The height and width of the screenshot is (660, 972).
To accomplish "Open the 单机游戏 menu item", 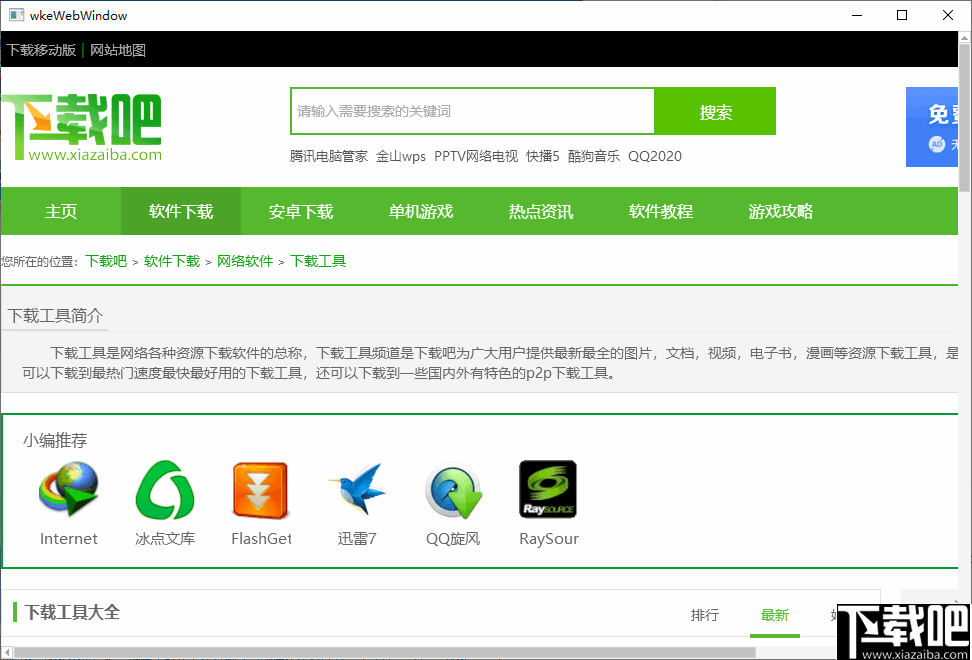I will 420,211.
